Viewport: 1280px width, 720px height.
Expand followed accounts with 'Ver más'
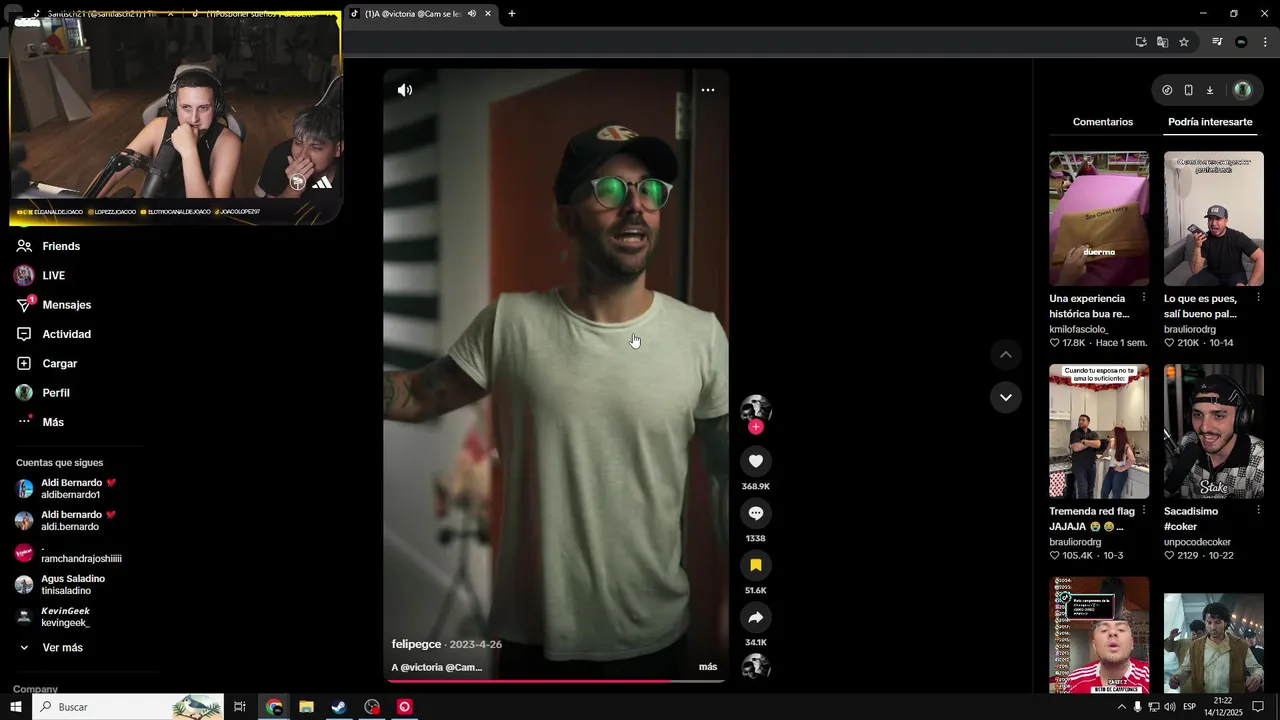[62, 648]
